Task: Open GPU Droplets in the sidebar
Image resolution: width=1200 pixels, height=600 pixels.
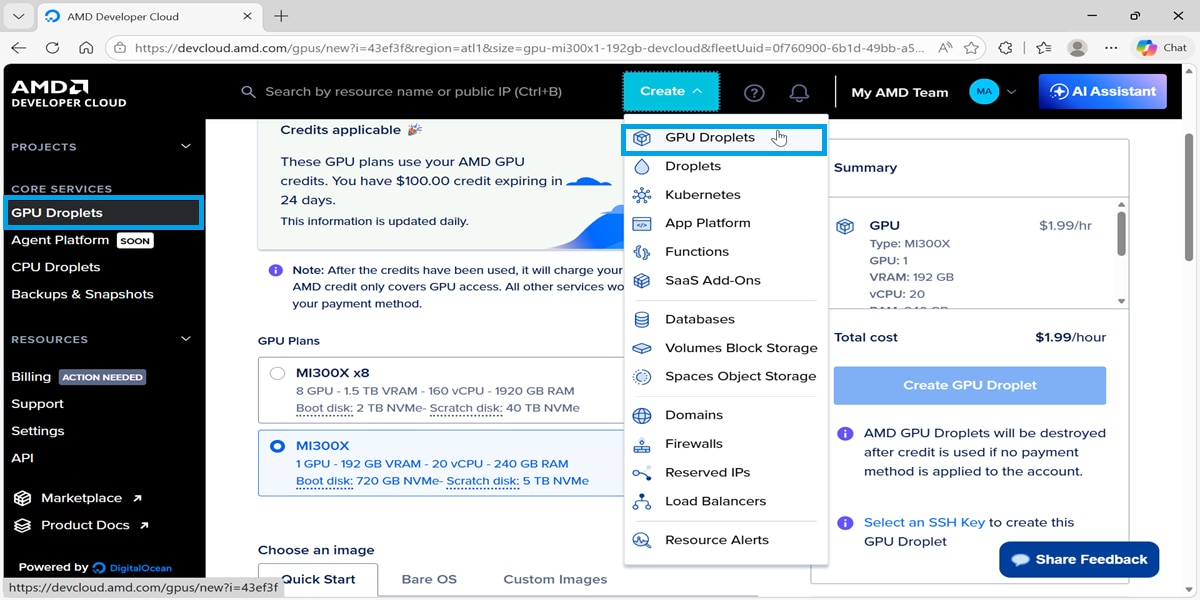Action: click(x=103, y=213)
